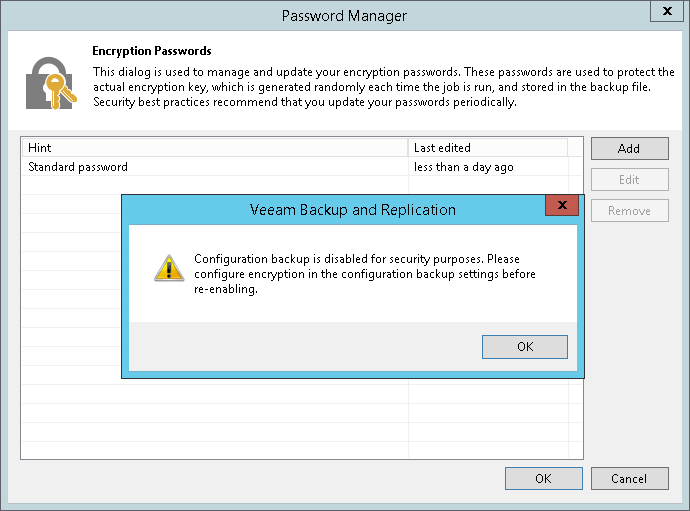Click the Add password button

click(x=629, y=149)
